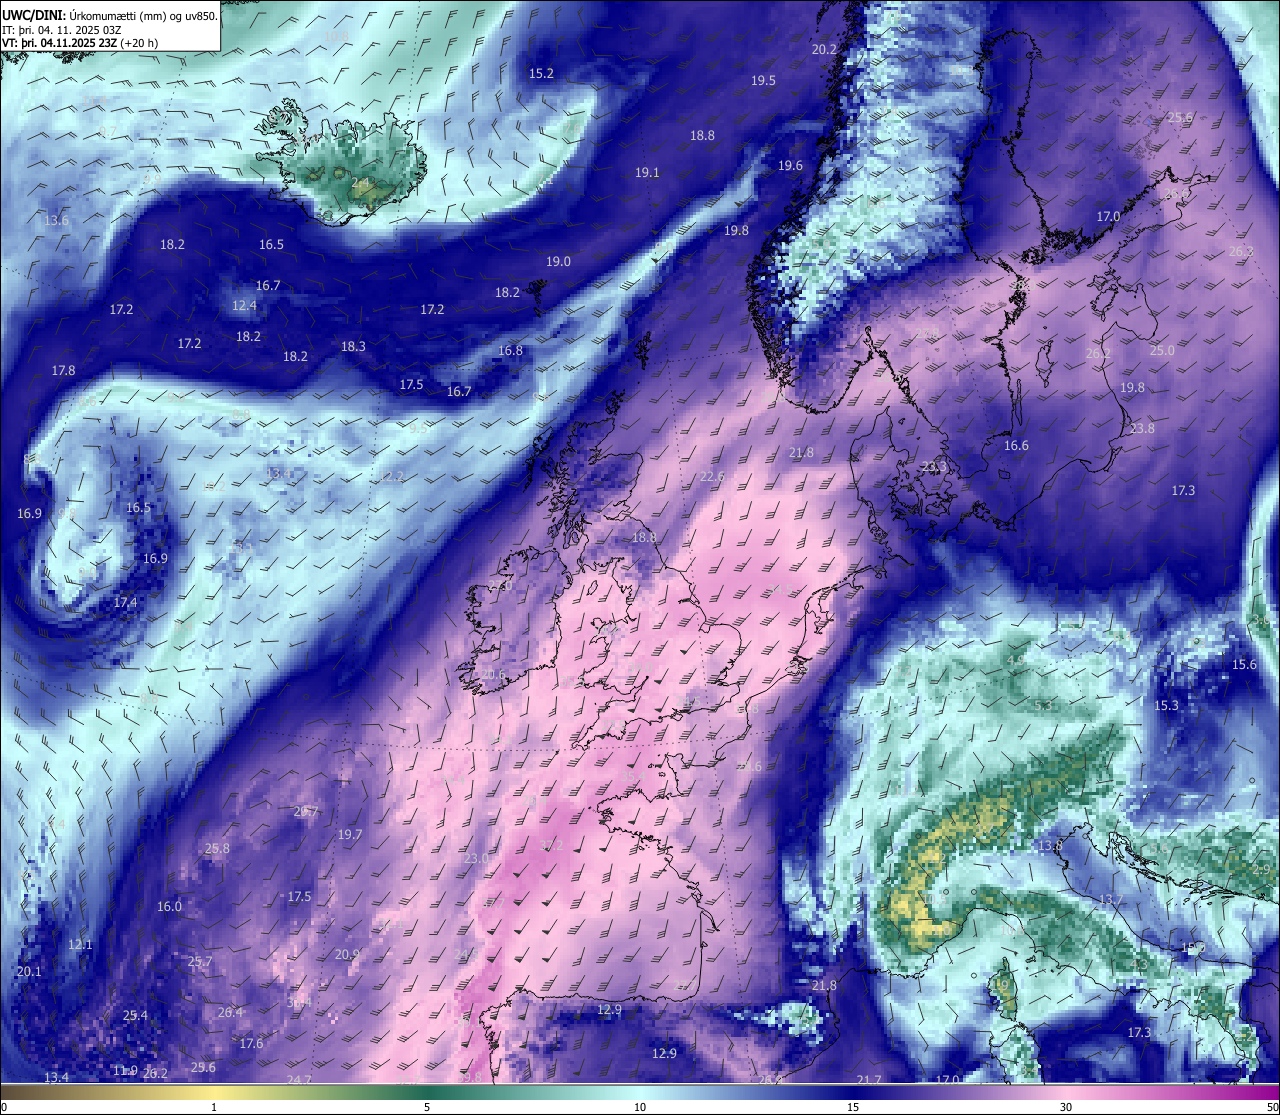Viewport: 1280px width, 1115px height.
Task: Click the 12.4 value label
Action: pyautogui.click(x=244, y=305)
